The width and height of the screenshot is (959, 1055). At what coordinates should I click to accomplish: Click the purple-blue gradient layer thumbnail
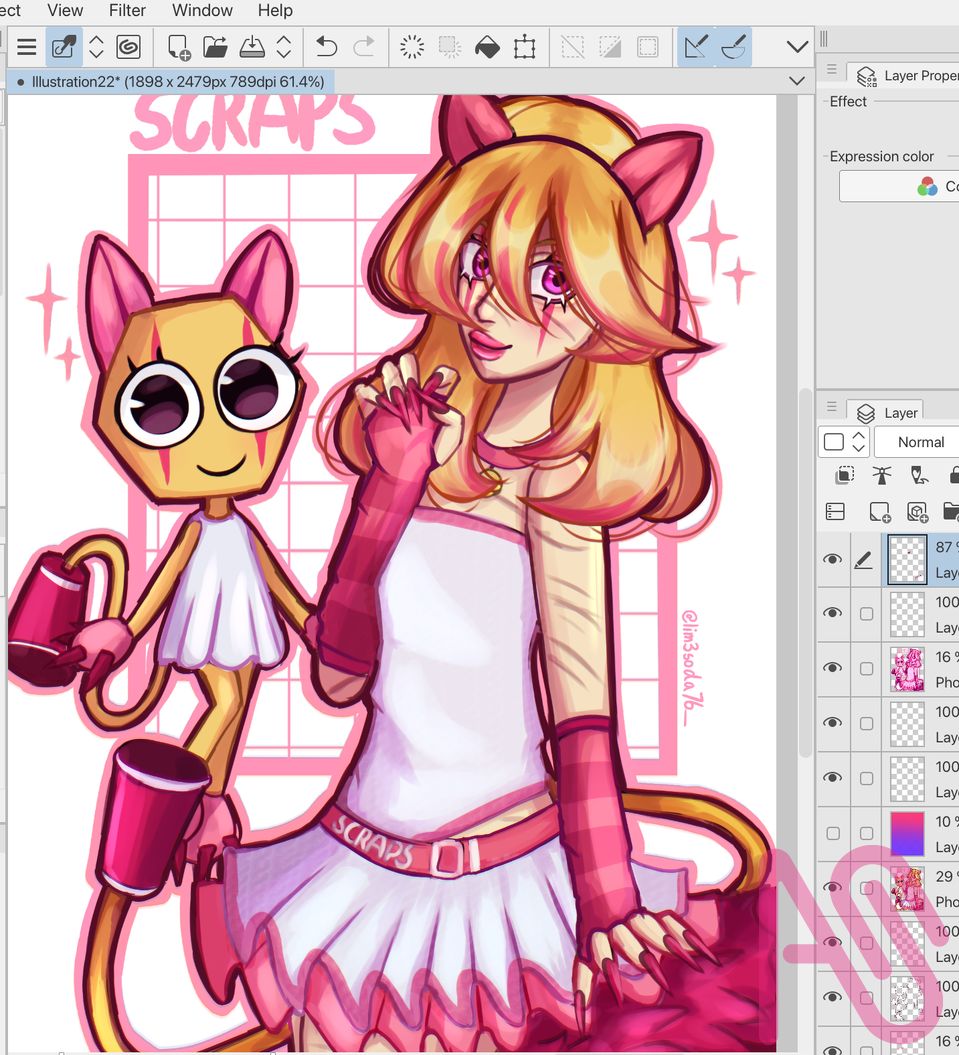click(907, 832)
